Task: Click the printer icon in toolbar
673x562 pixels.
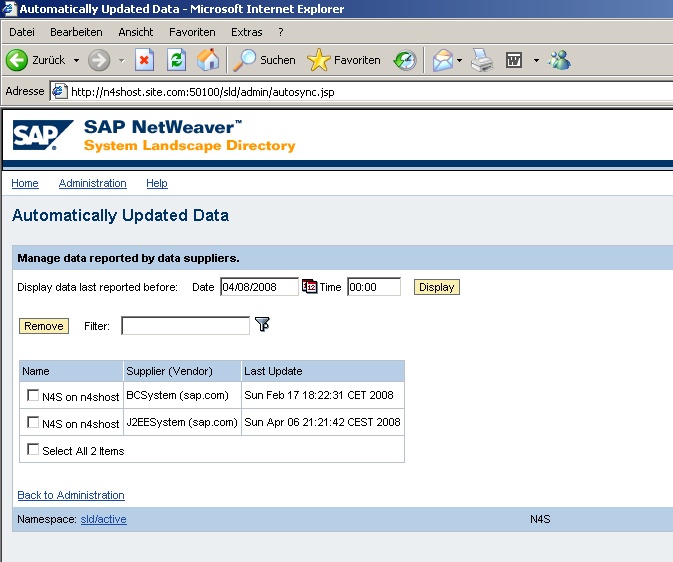Action: click(x=483, y=60)
